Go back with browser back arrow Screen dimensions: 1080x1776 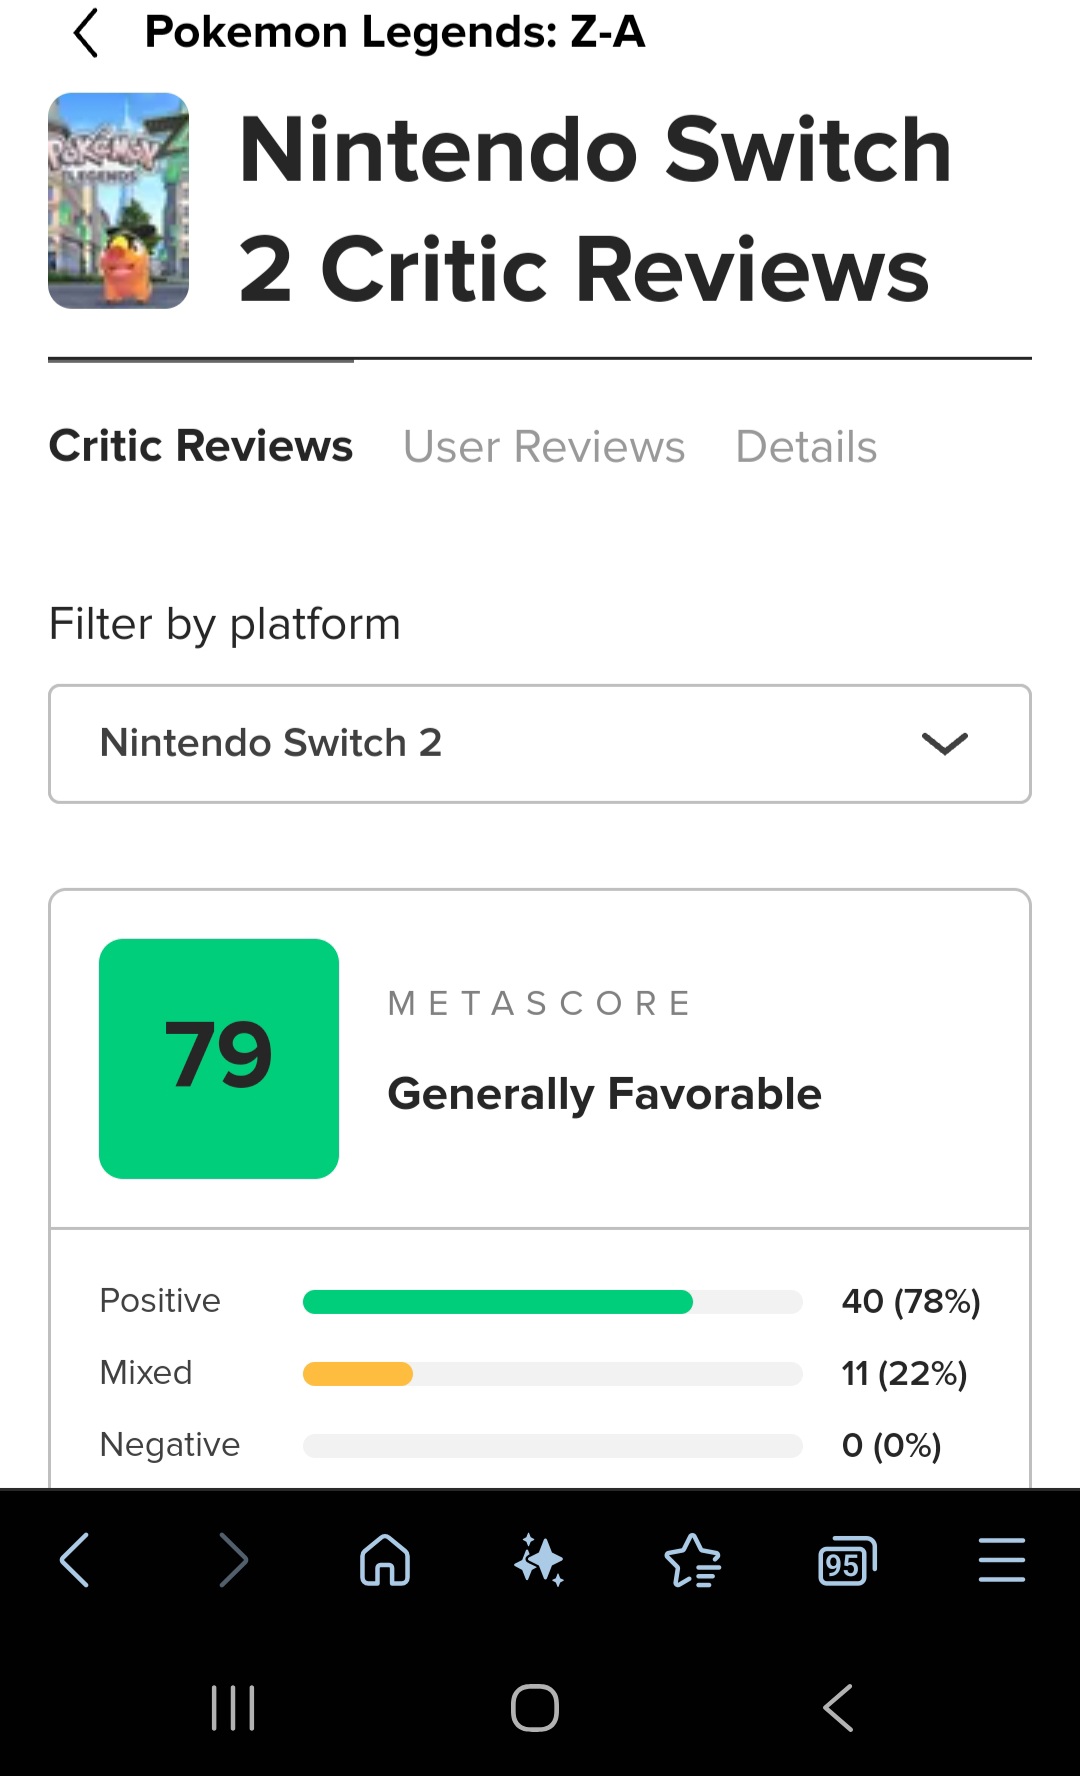(x=75, y=1560)
